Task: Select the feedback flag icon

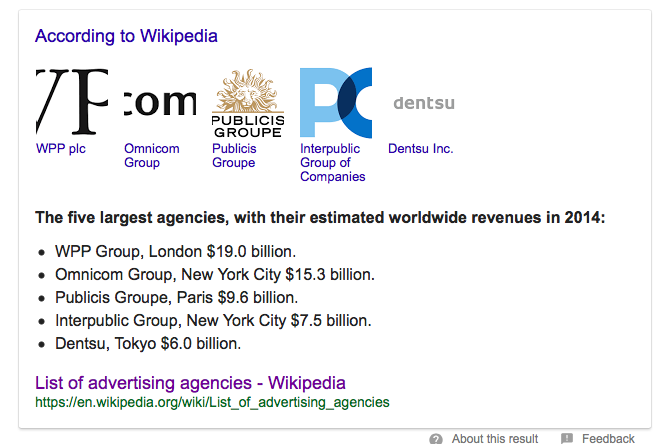Action: (567, 438)
